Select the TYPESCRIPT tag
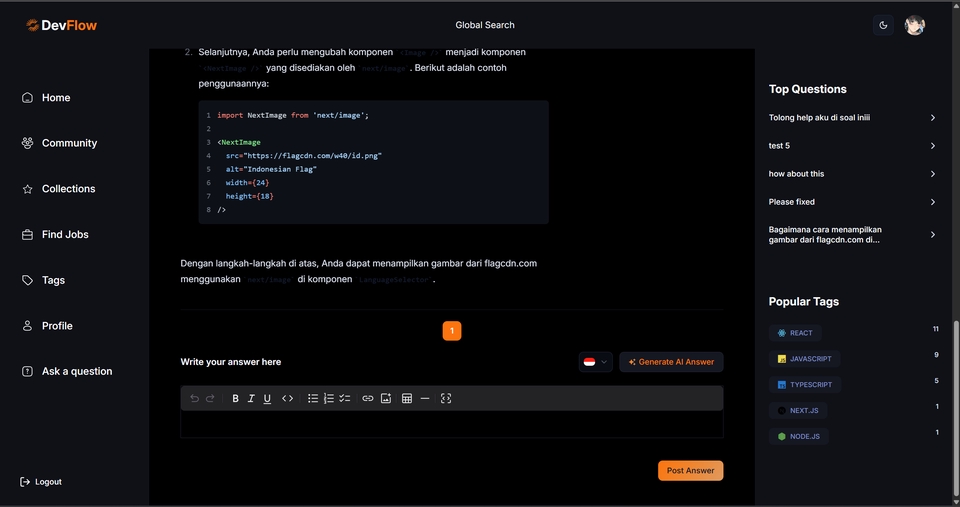This screenshot has height=507, width=960. [x=804, y=385]
